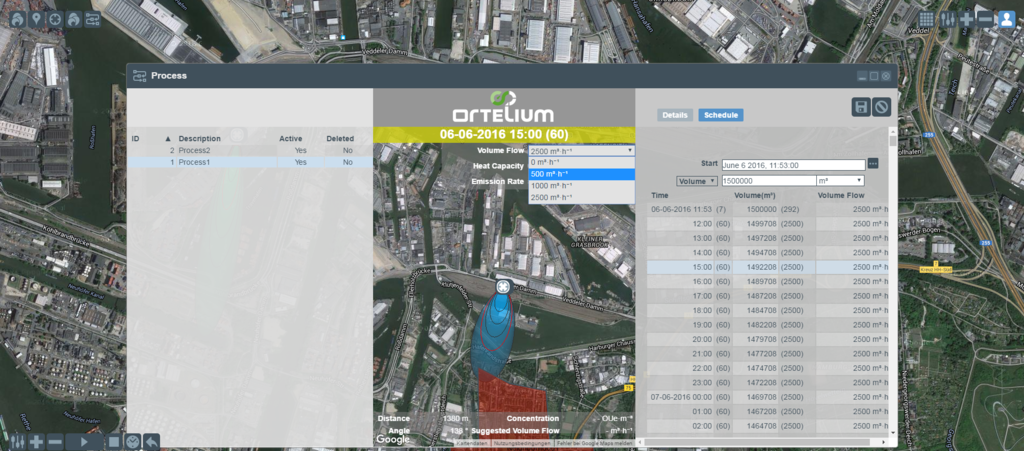Click the ellipsis button next to Start date

[872, 164]
